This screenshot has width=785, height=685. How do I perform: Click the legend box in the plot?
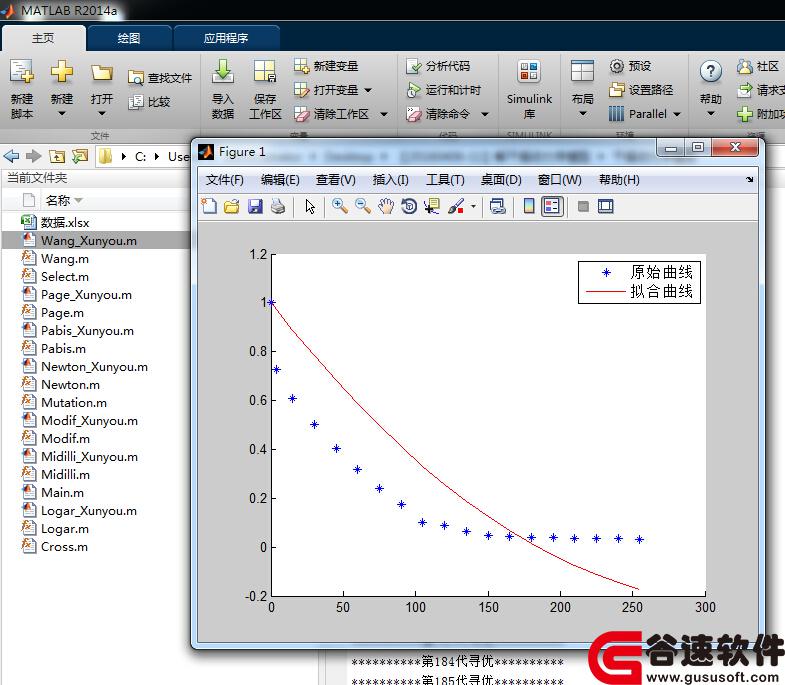coord(639,282)
